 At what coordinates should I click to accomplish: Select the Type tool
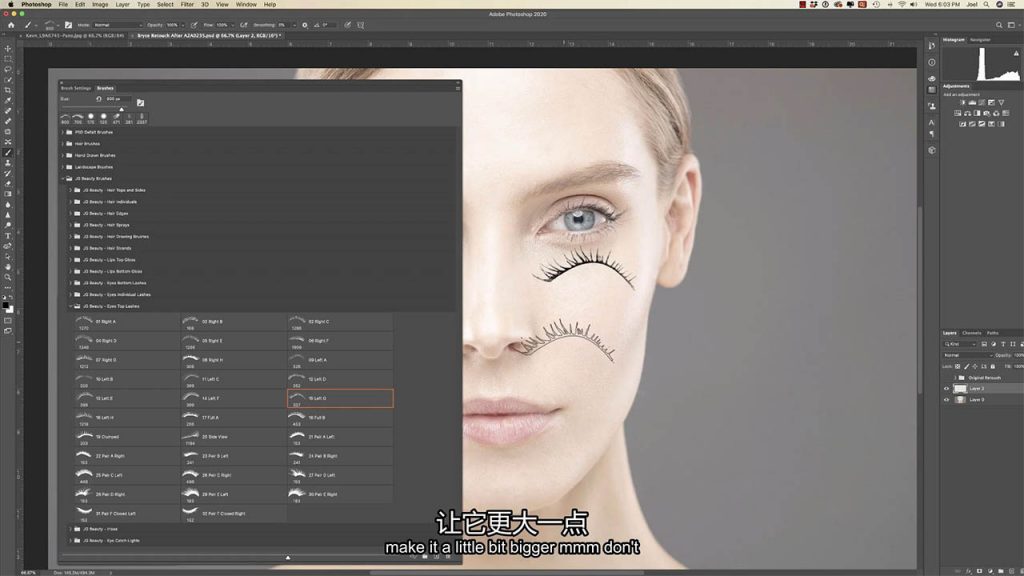coord(8,236)
